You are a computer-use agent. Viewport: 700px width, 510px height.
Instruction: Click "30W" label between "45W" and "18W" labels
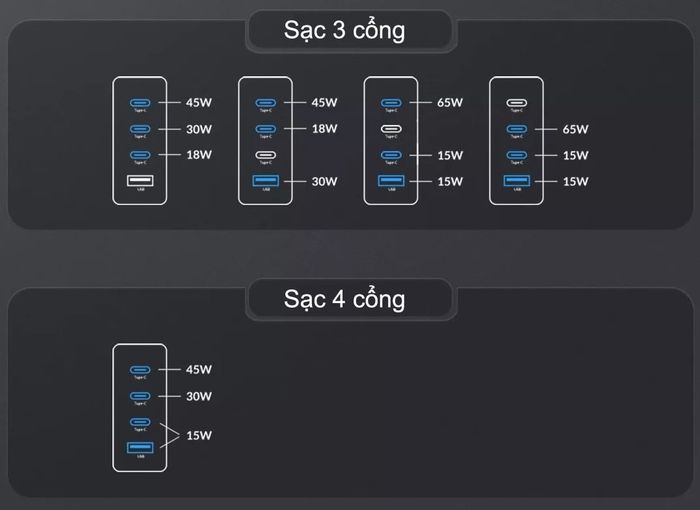click(199, 129)
